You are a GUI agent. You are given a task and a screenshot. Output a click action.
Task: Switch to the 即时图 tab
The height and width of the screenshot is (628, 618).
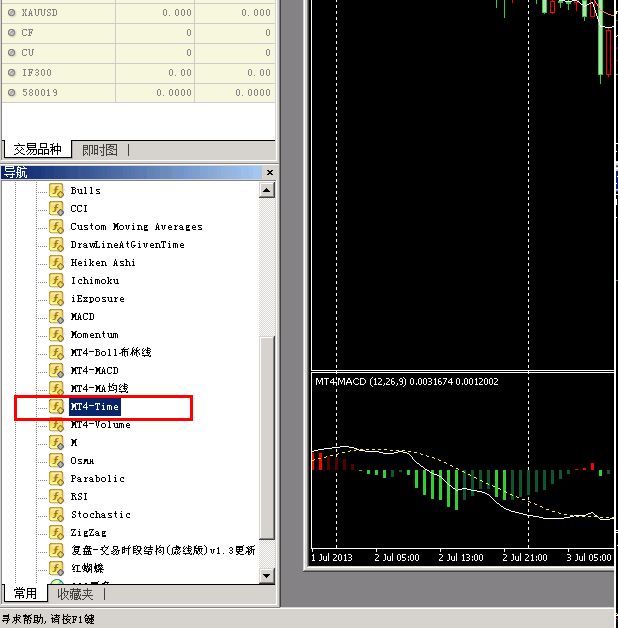[100, 150]
